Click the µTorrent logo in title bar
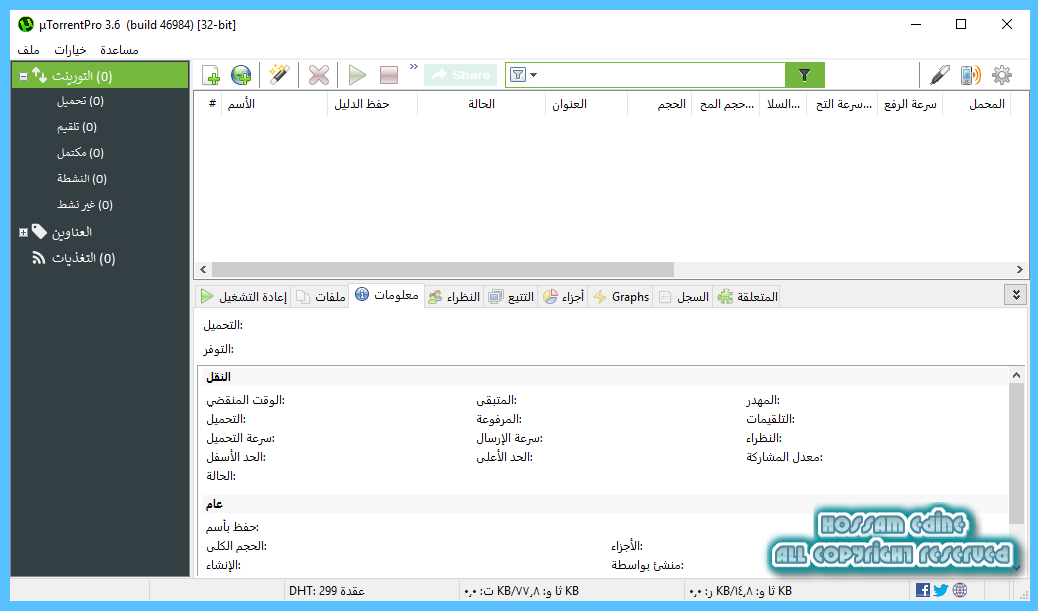Viewport: 1038px width, 611px height. click(x=25, y=24)
